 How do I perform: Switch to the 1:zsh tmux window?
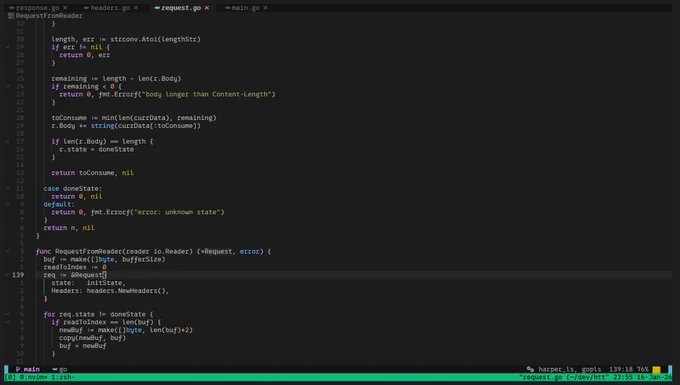(x=63, y=377)
